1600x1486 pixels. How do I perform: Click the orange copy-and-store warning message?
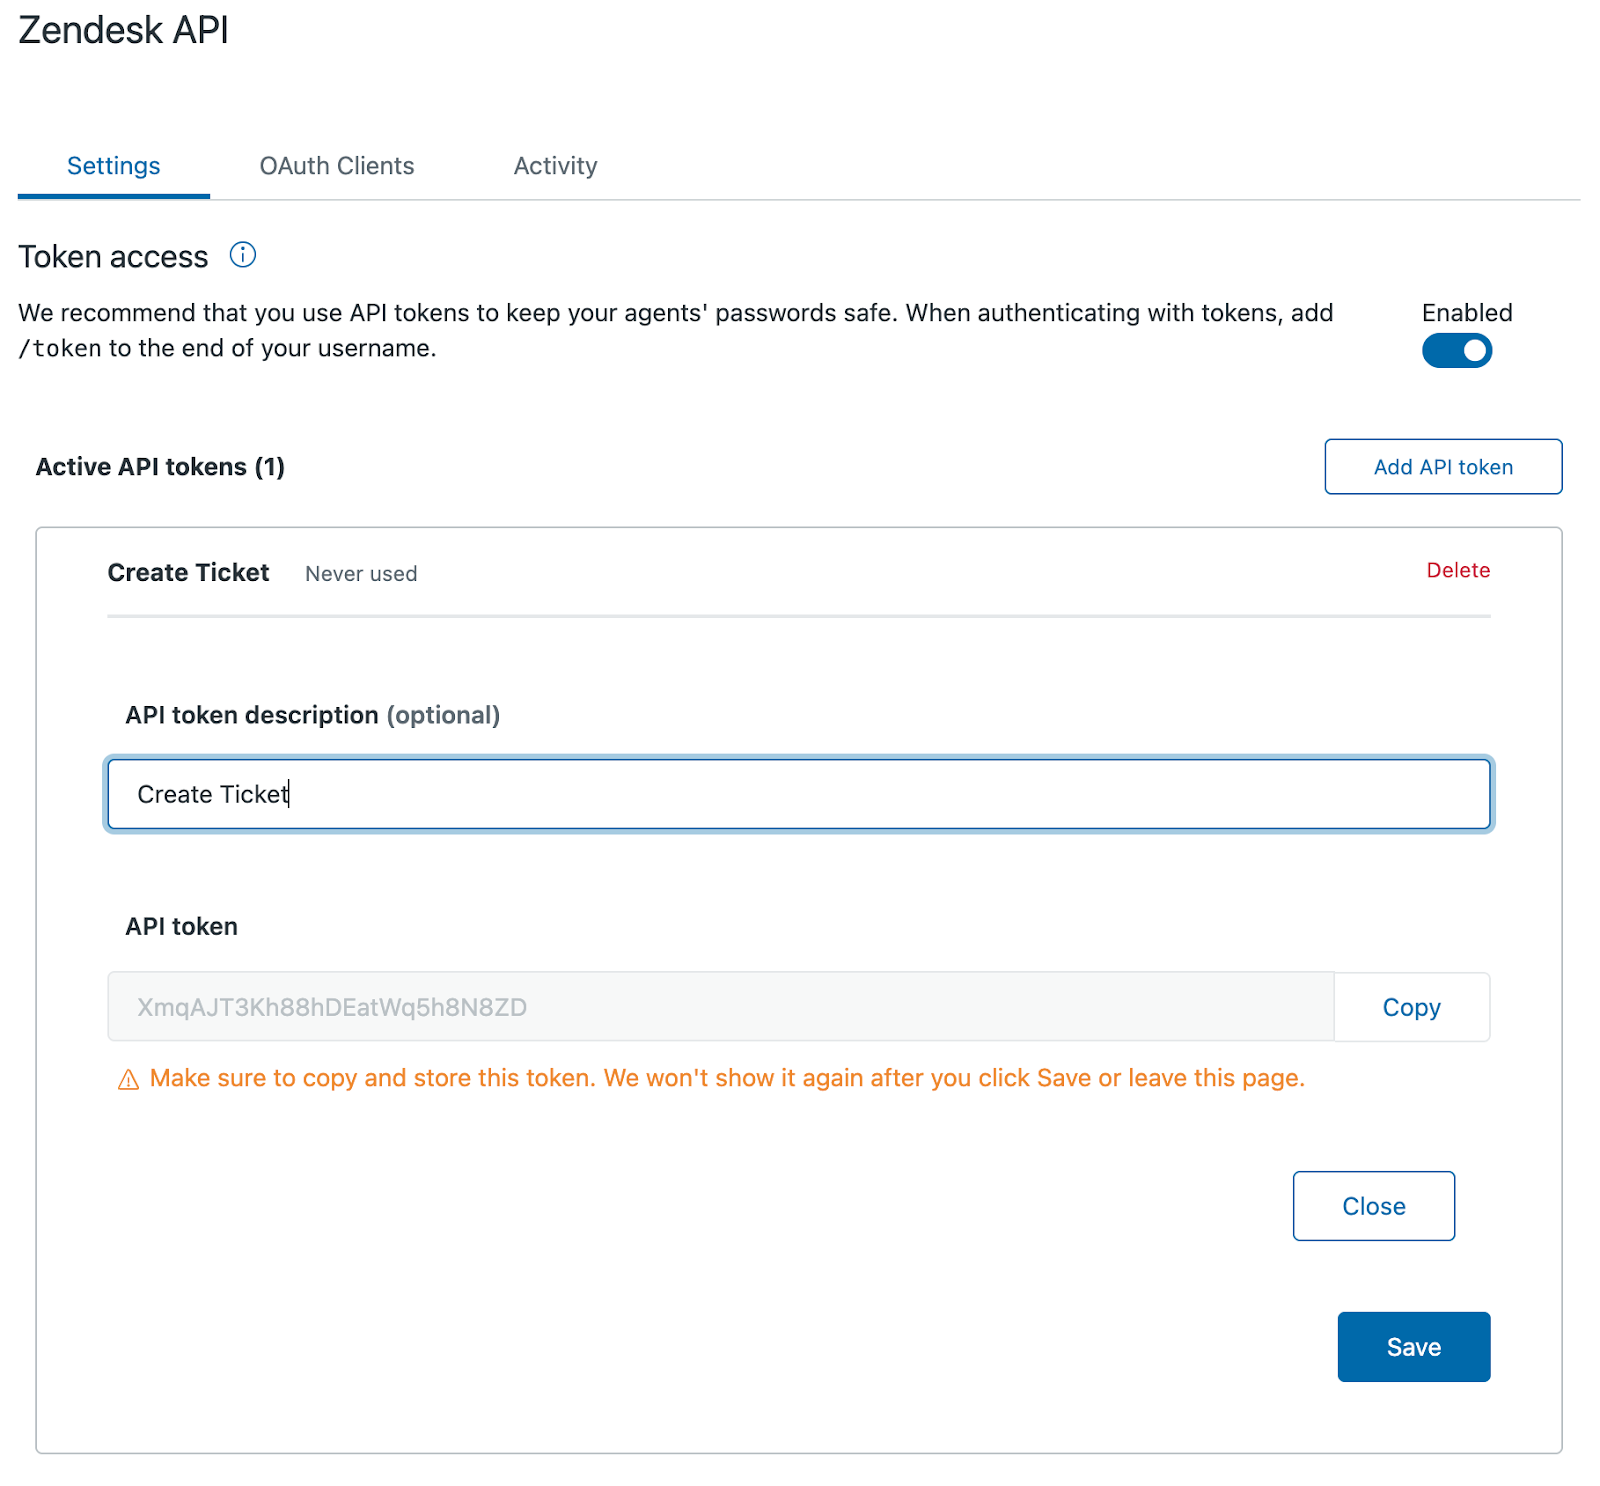coord(727,1078)
